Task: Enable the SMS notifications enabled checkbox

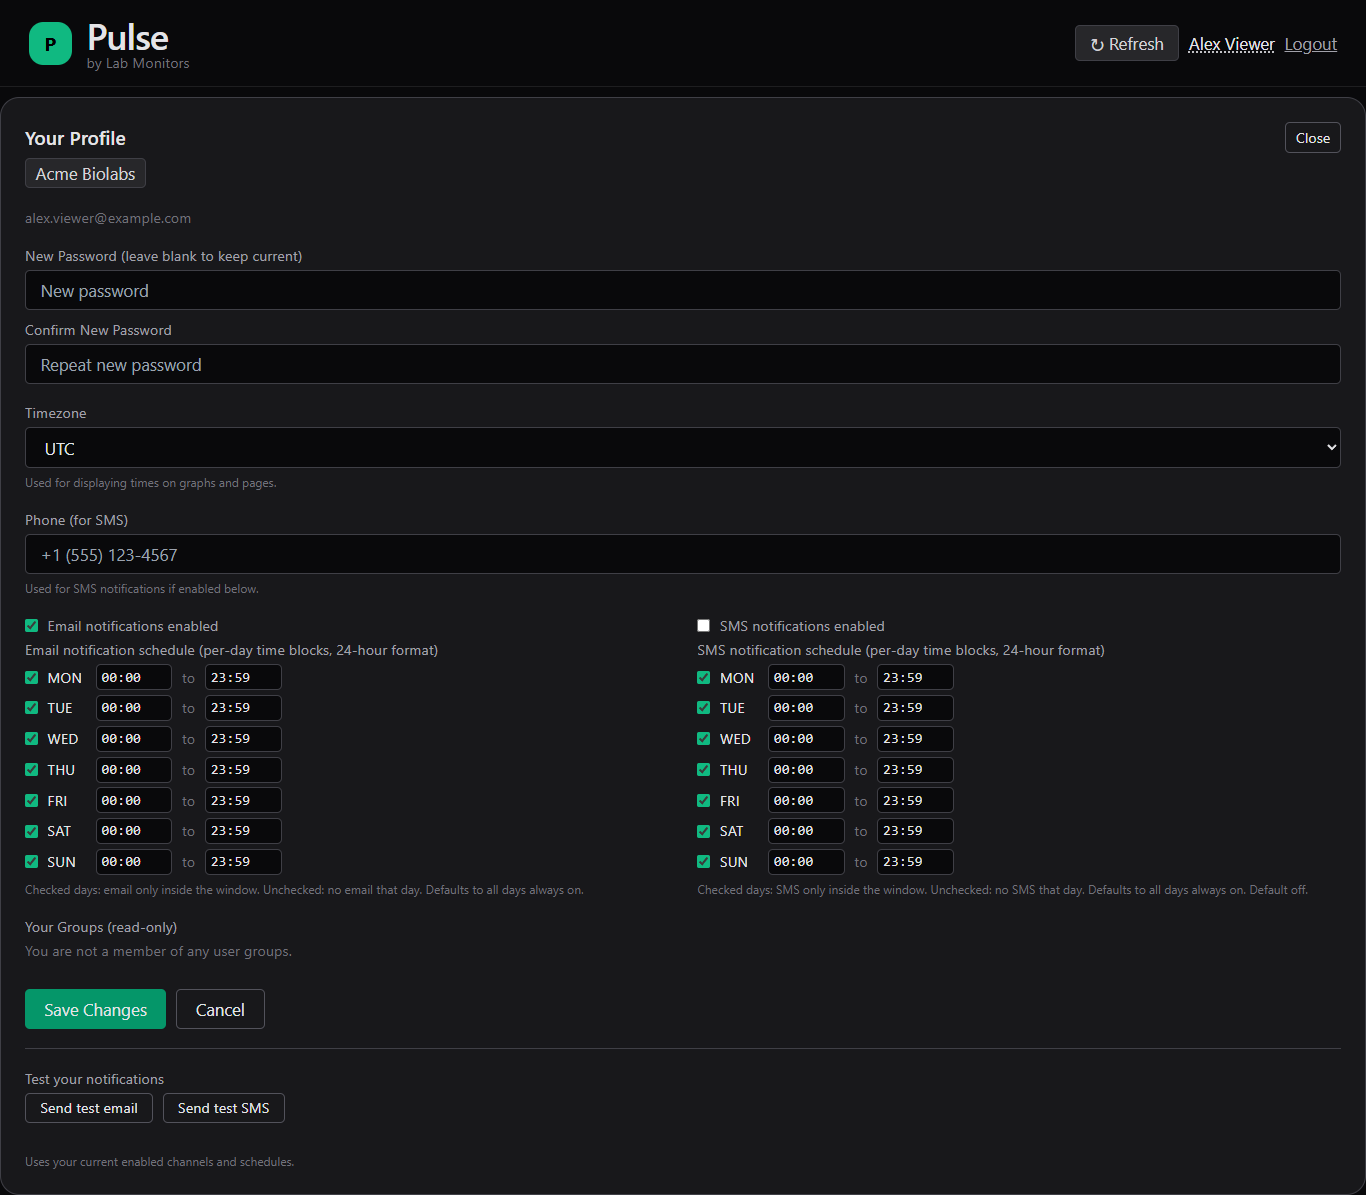Action: (704, 626)
